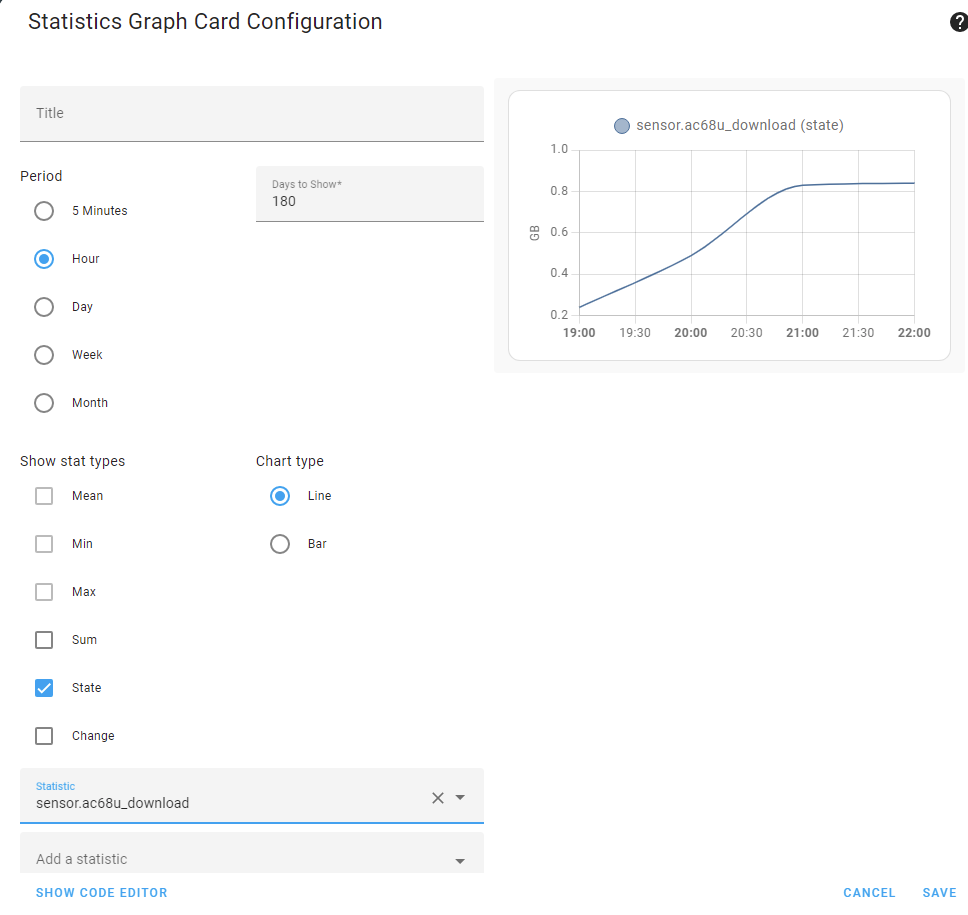Toggle the Change stat type
Viewport: 968px width, 915px height.
[44, 735]
